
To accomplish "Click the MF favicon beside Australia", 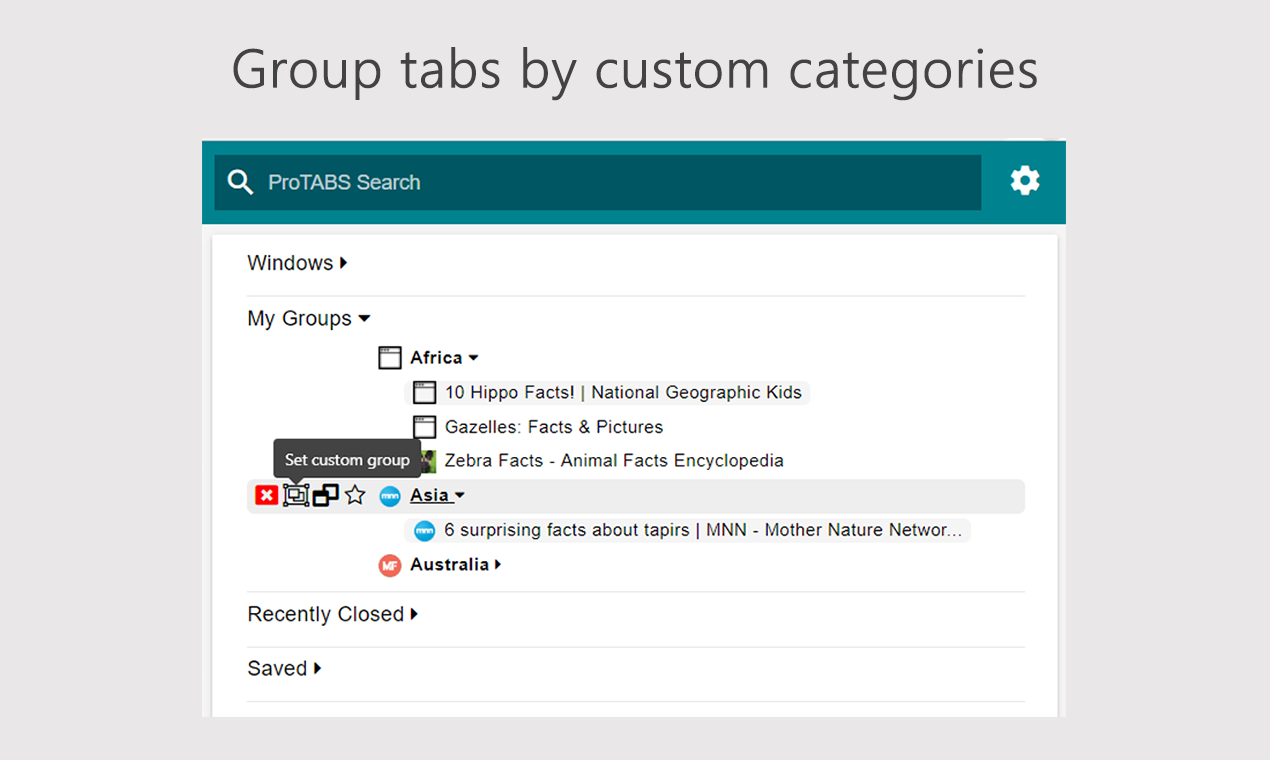I will click(x=390, y=565).
